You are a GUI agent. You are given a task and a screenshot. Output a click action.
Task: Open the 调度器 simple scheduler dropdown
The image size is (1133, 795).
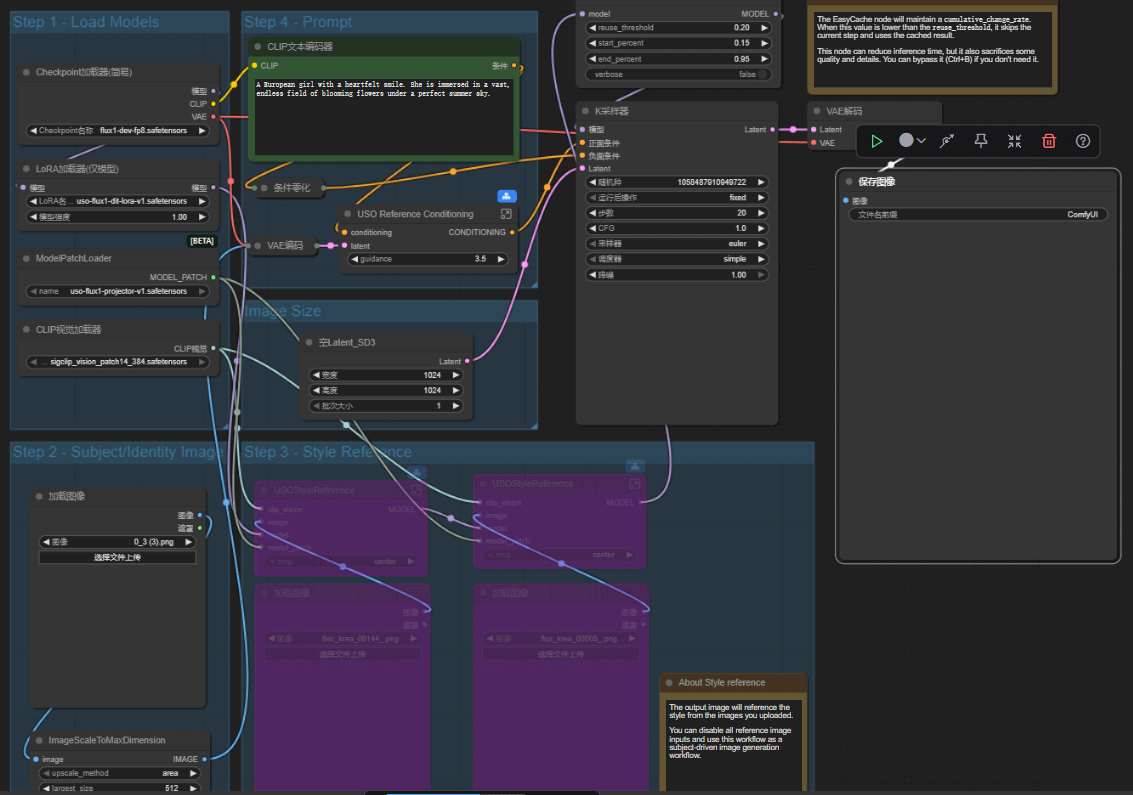pyautogui.click(x=677, y=259)
